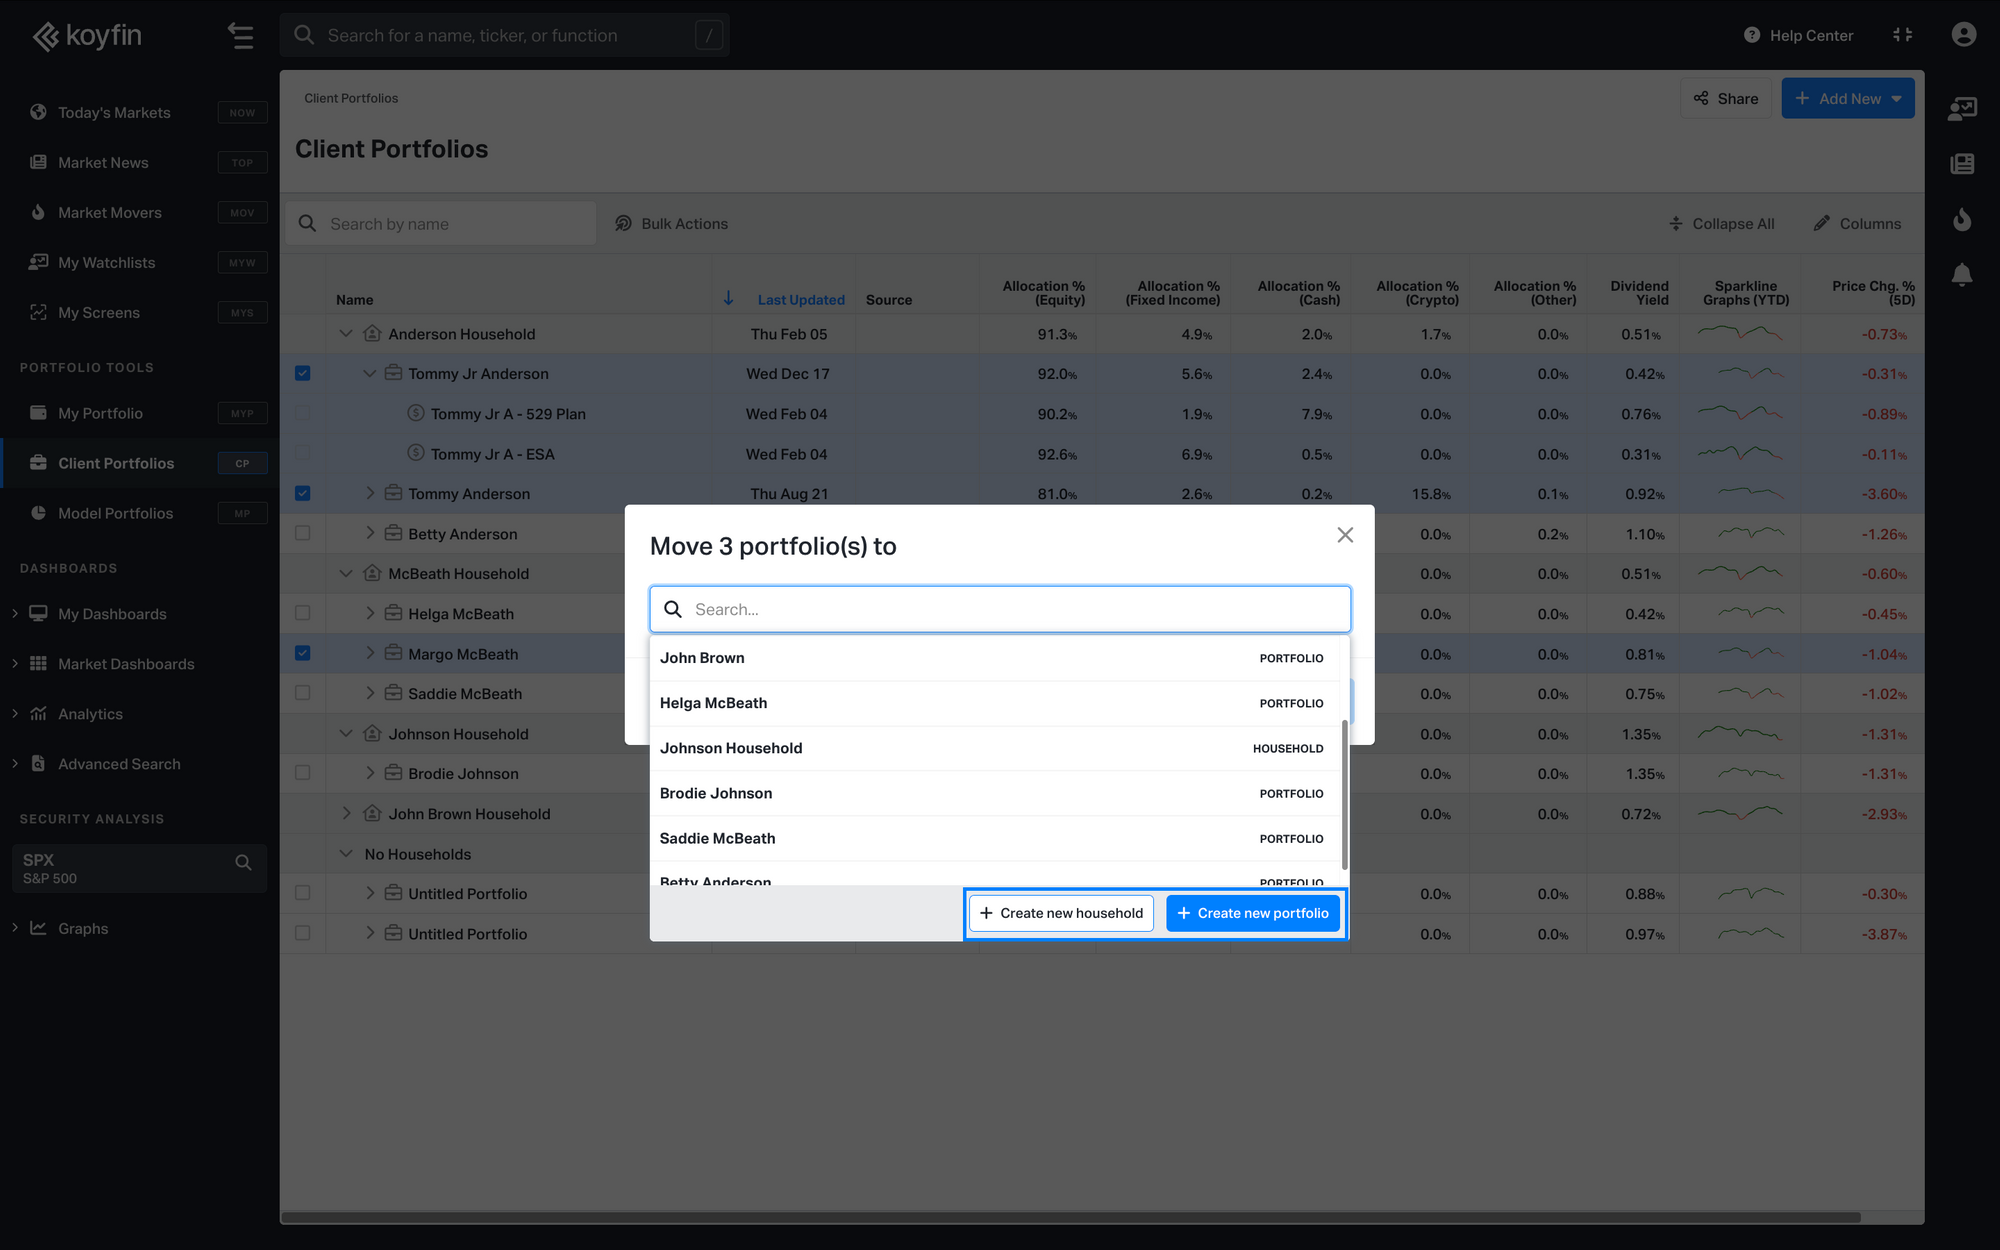Open the news panel icon on right rail
The width and height of the screenshot is (2000, 1250).
(x=1962, y=164)
